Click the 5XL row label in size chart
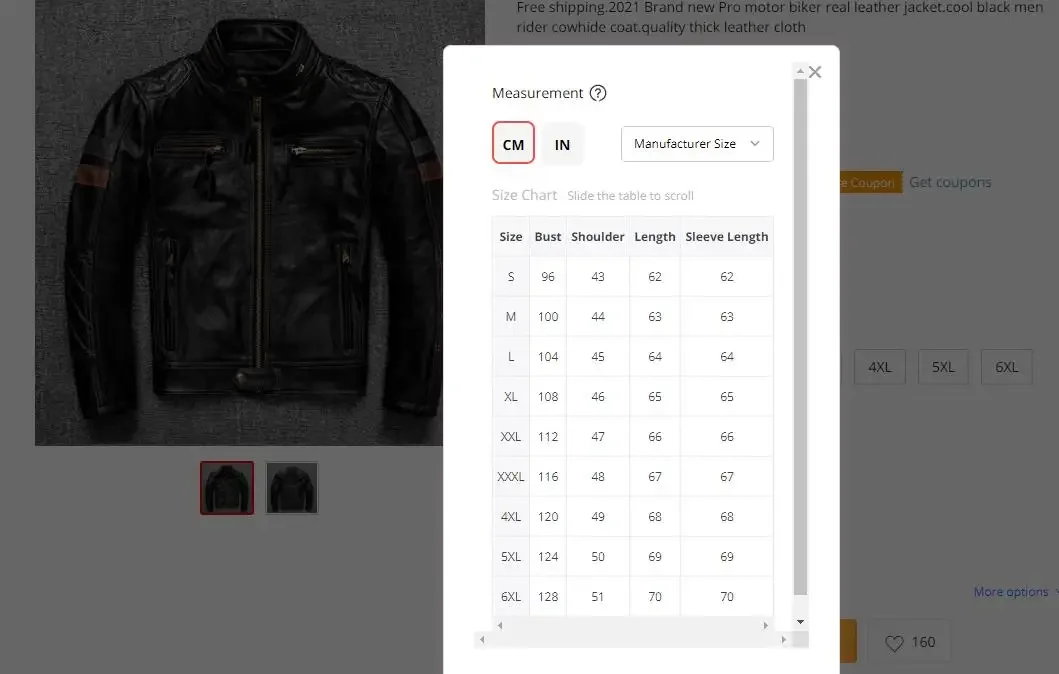The width and height of the screenshot is (1059, 674). [511, 556]
